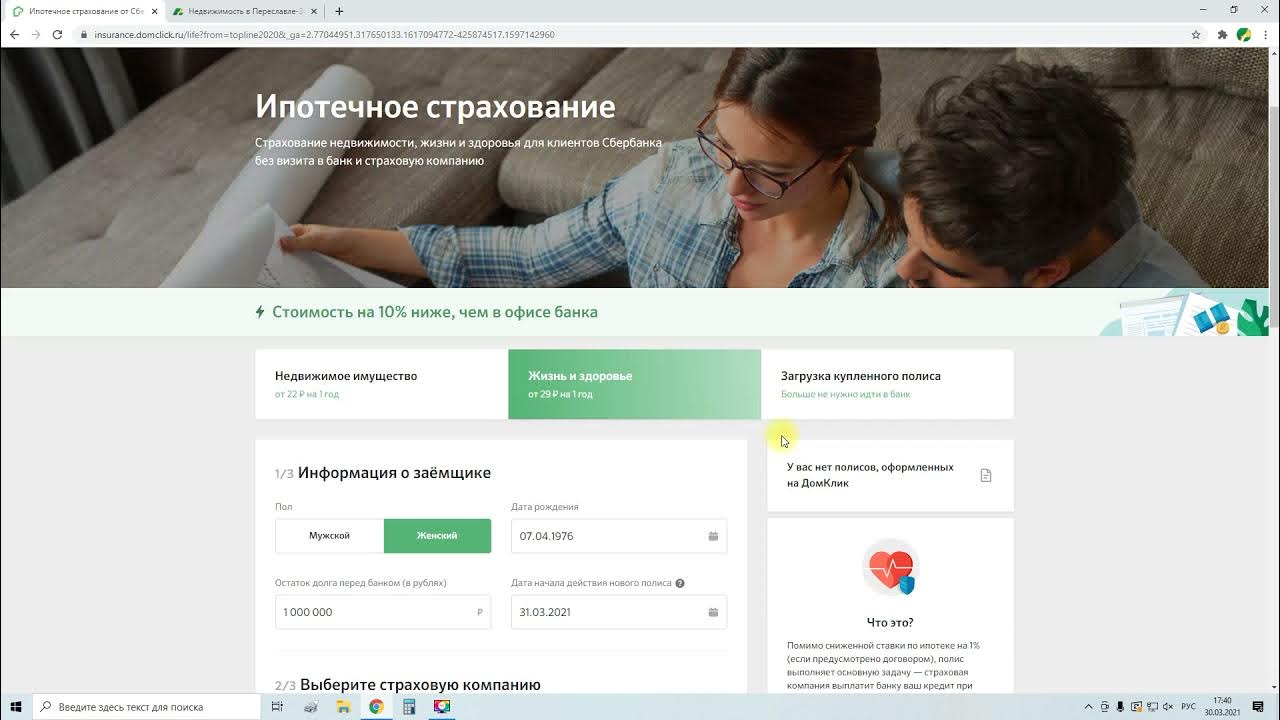Click the У вас нет полисов text
The image size is (1280, 720).
click(870, 475)
